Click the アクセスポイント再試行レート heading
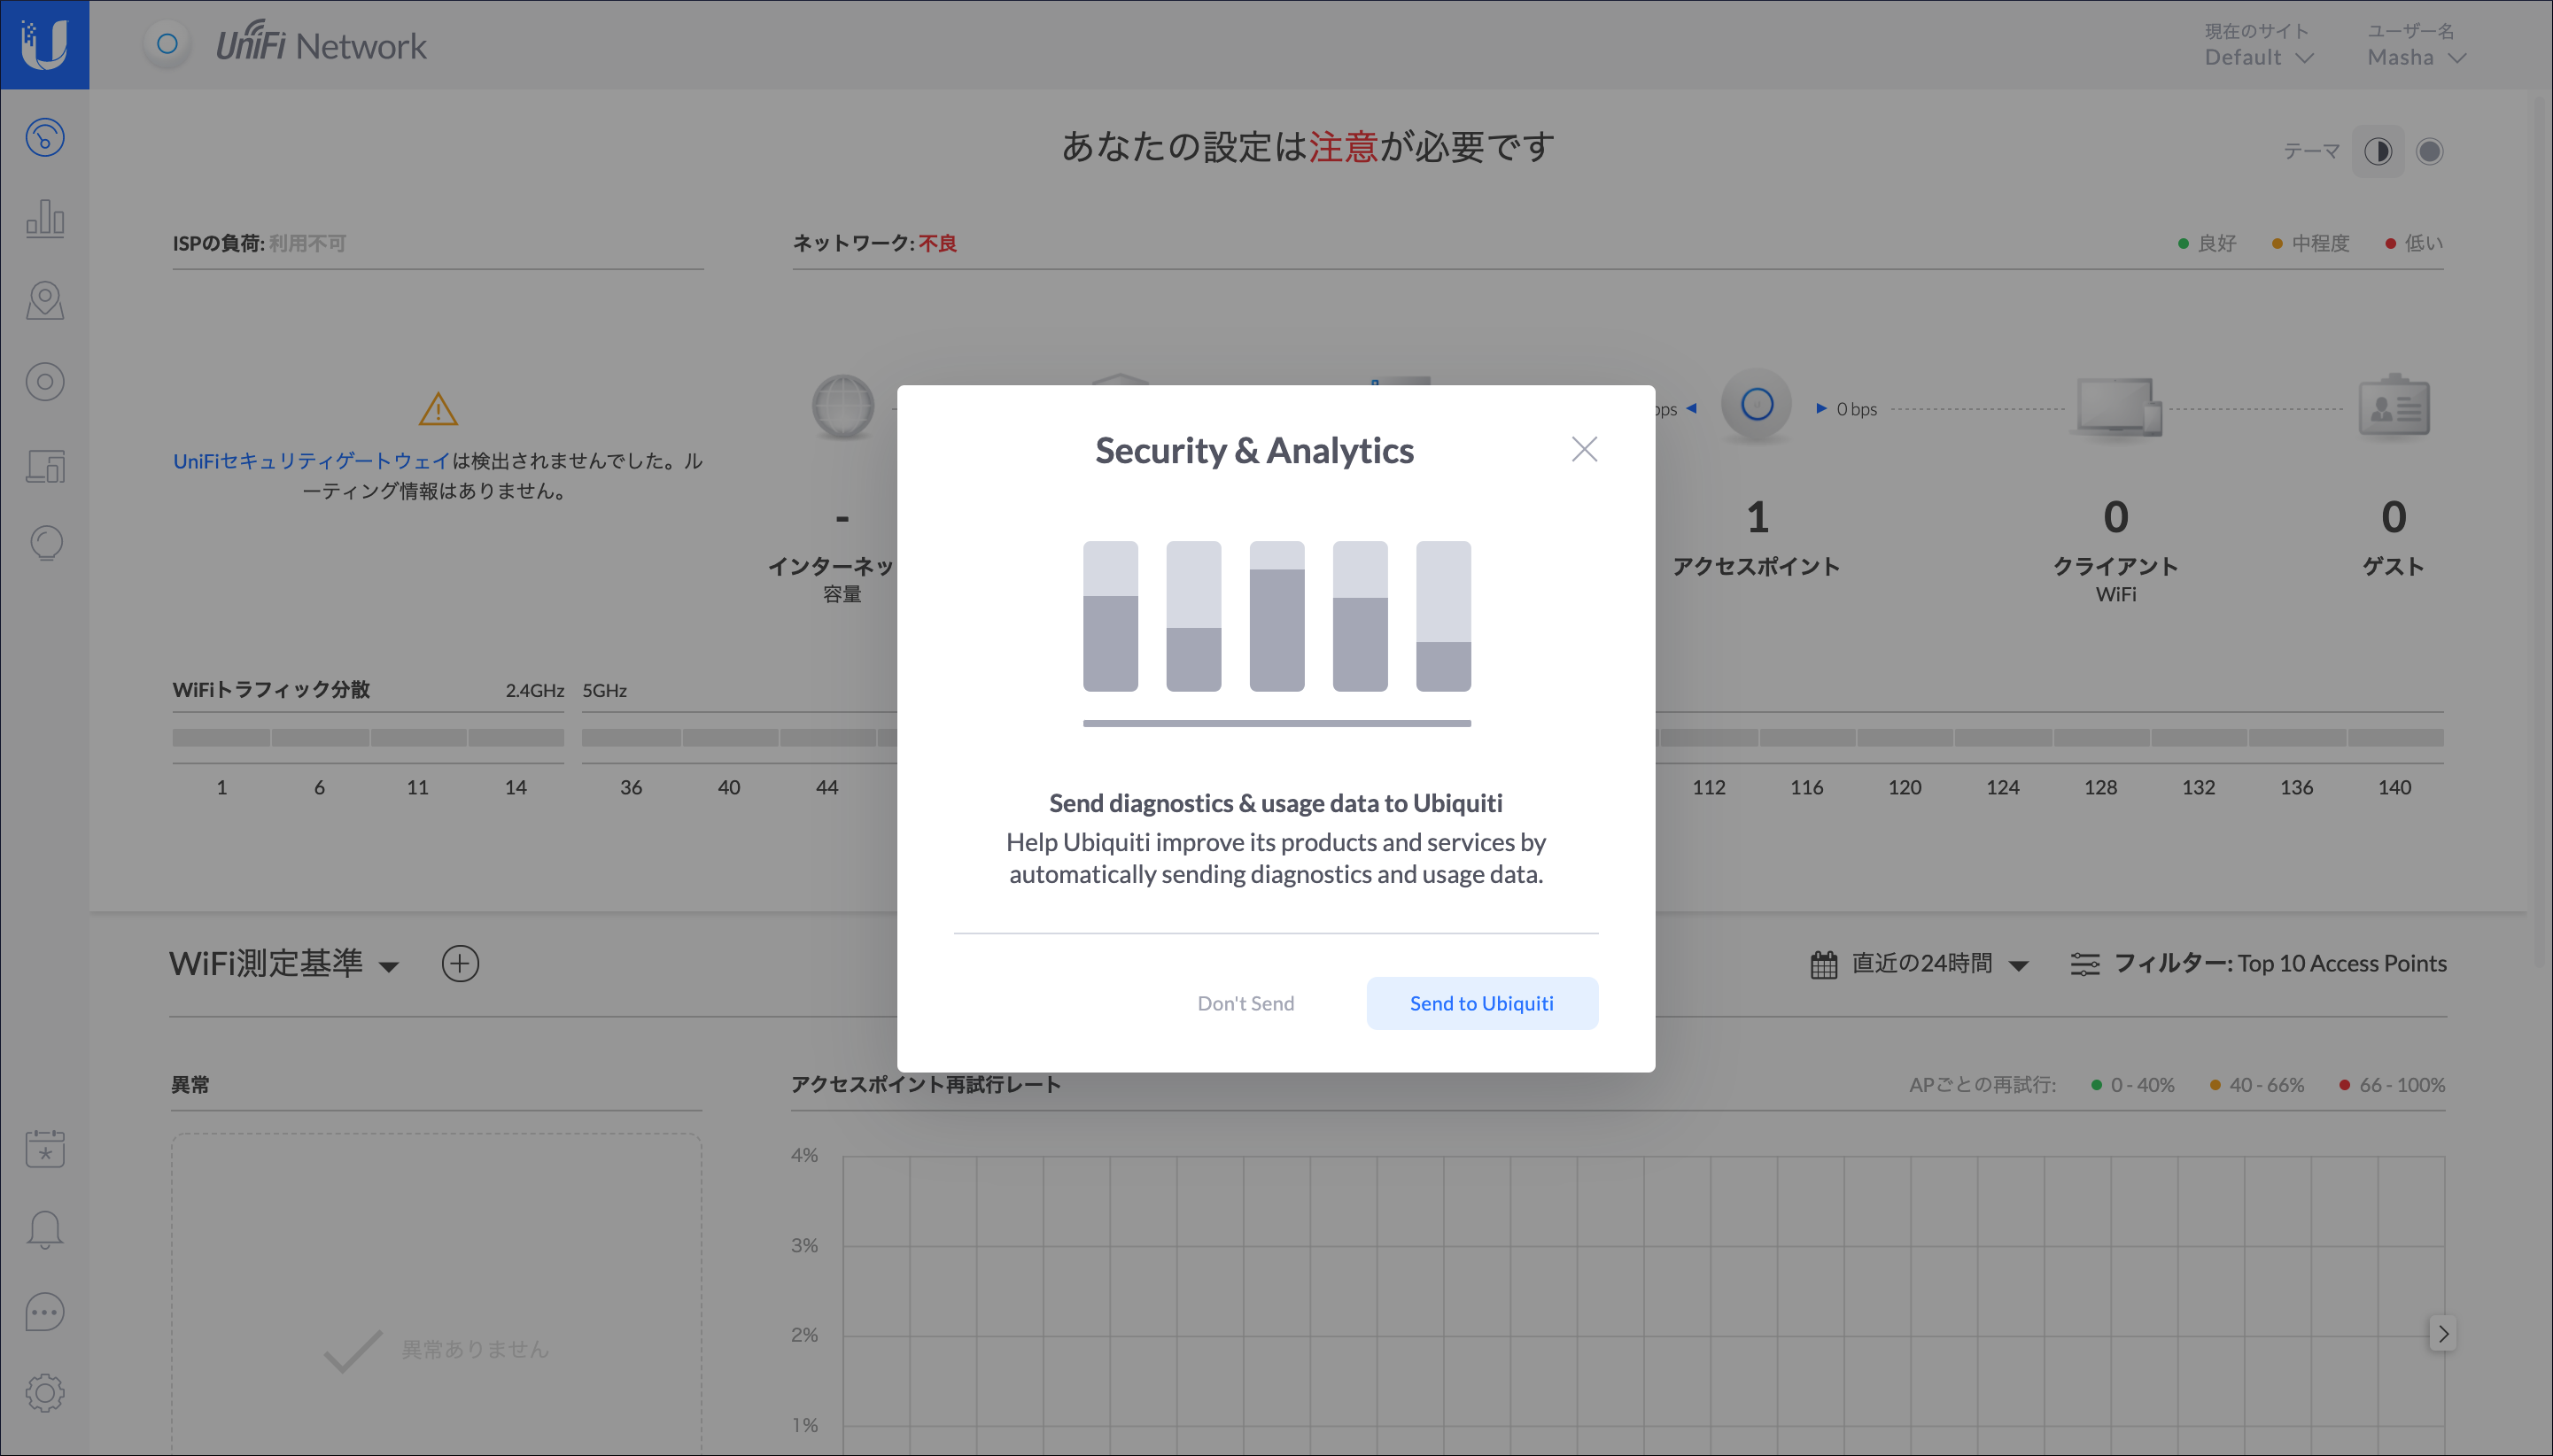 [x=926, y=1085]
